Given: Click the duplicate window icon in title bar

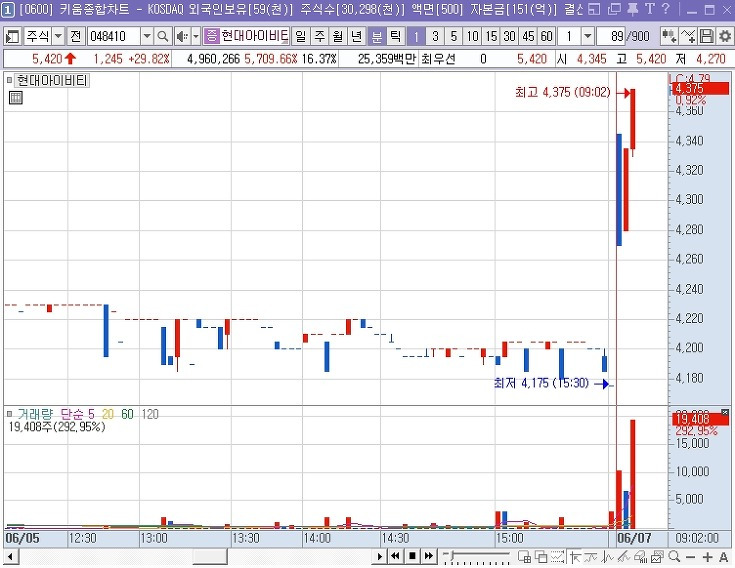Looking at the screenshot, I should coord(614,9).
